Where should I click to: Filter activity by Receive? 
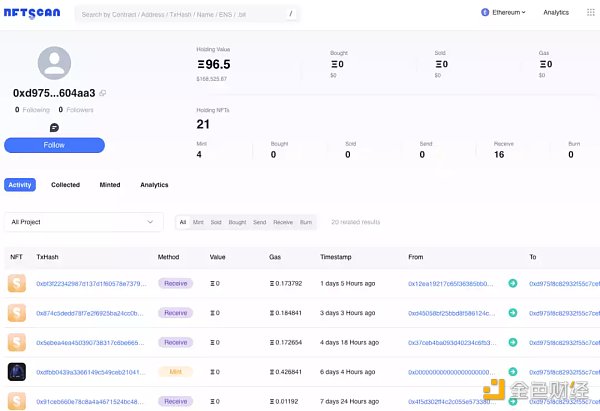(x=283, y=222)
